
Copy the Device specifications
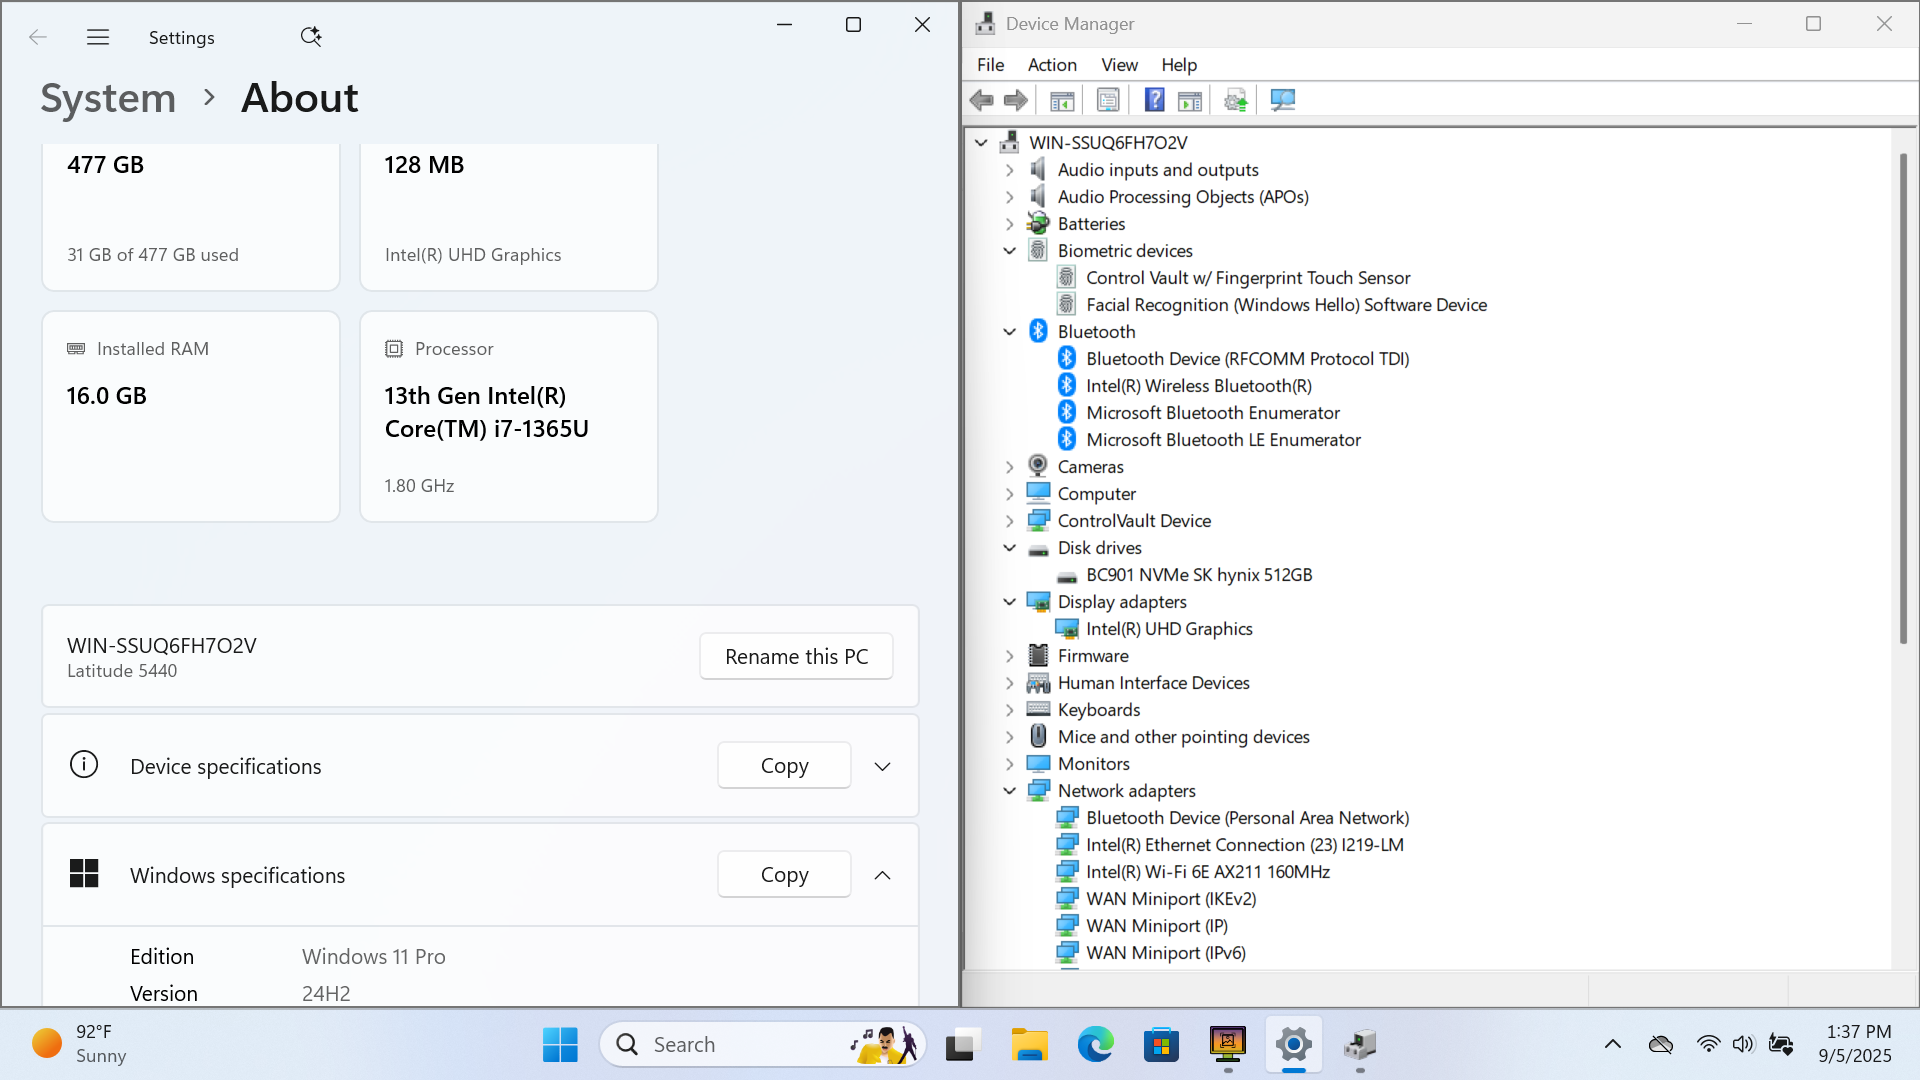pyautogui.click(x=784, y=766)
